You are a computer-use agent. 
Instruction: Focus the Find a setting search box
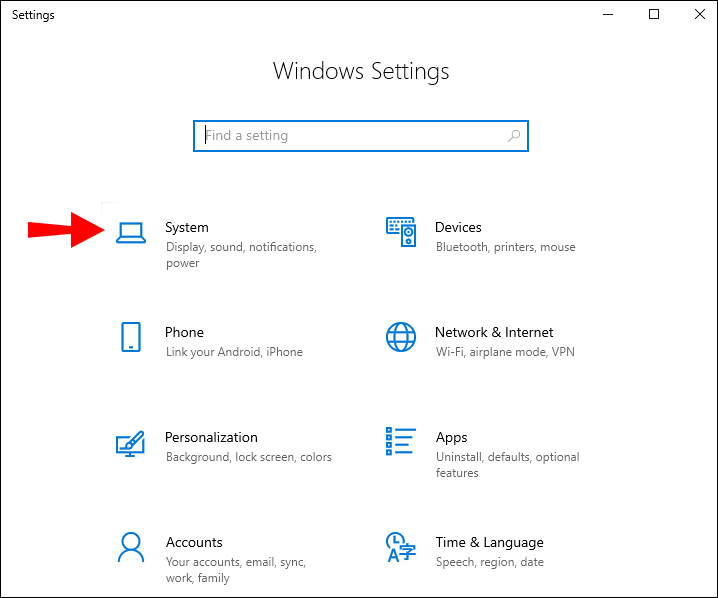(x=350, y=136)
